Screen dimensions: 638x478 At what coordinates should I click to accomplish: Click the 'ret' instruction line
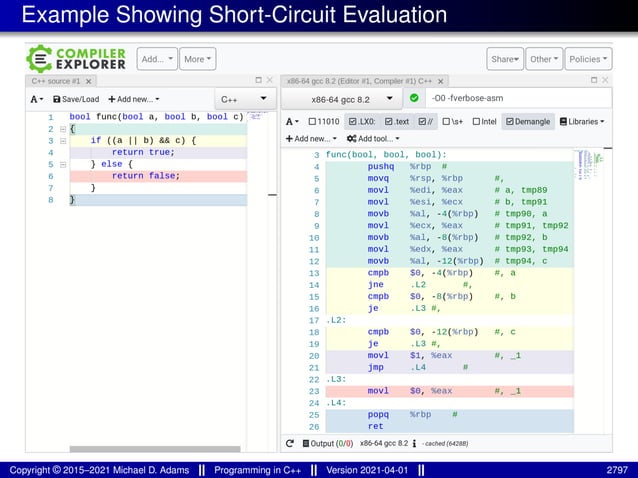(376, 426)
